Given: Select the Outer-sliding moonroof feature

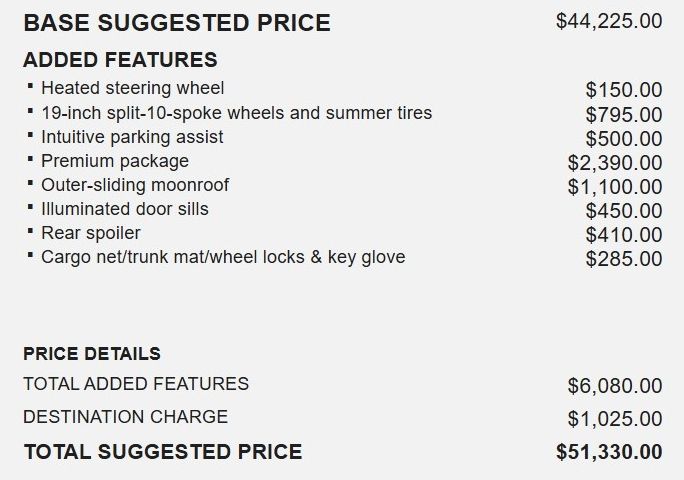Looking at the screenshot, I should pos(135,185).
